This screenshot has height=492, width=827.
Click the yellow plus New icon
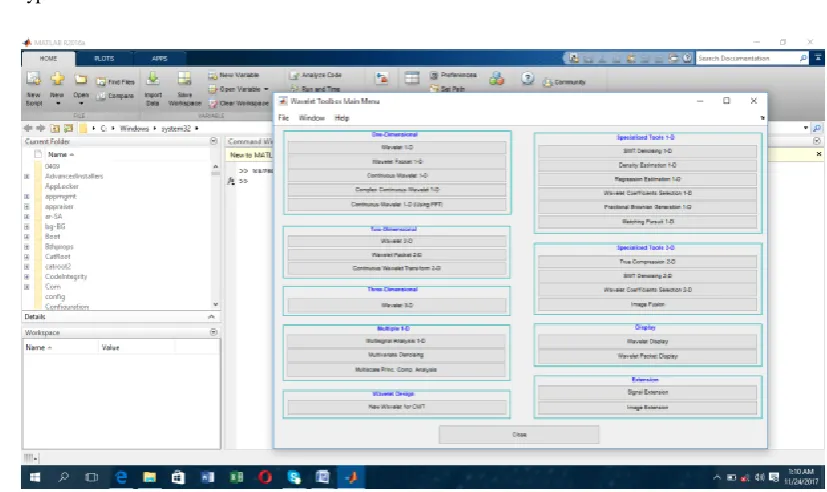pyautogui.click(x=57, y=79)
